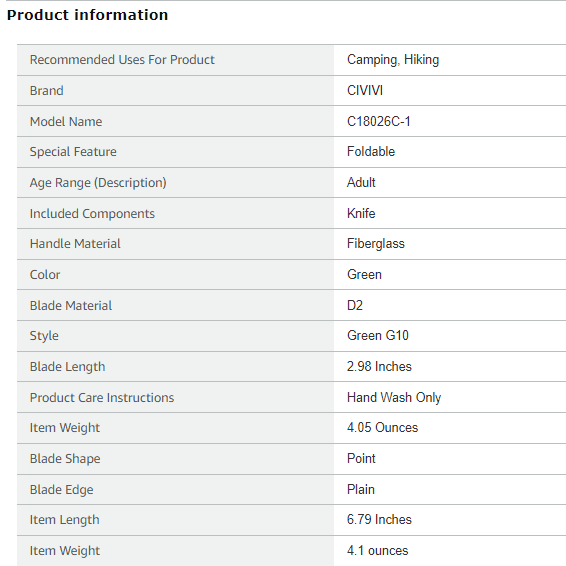The width and height of the screenshot is (566, 566).
Task: Click the Special Feature label
Action: tap(73, 152)
